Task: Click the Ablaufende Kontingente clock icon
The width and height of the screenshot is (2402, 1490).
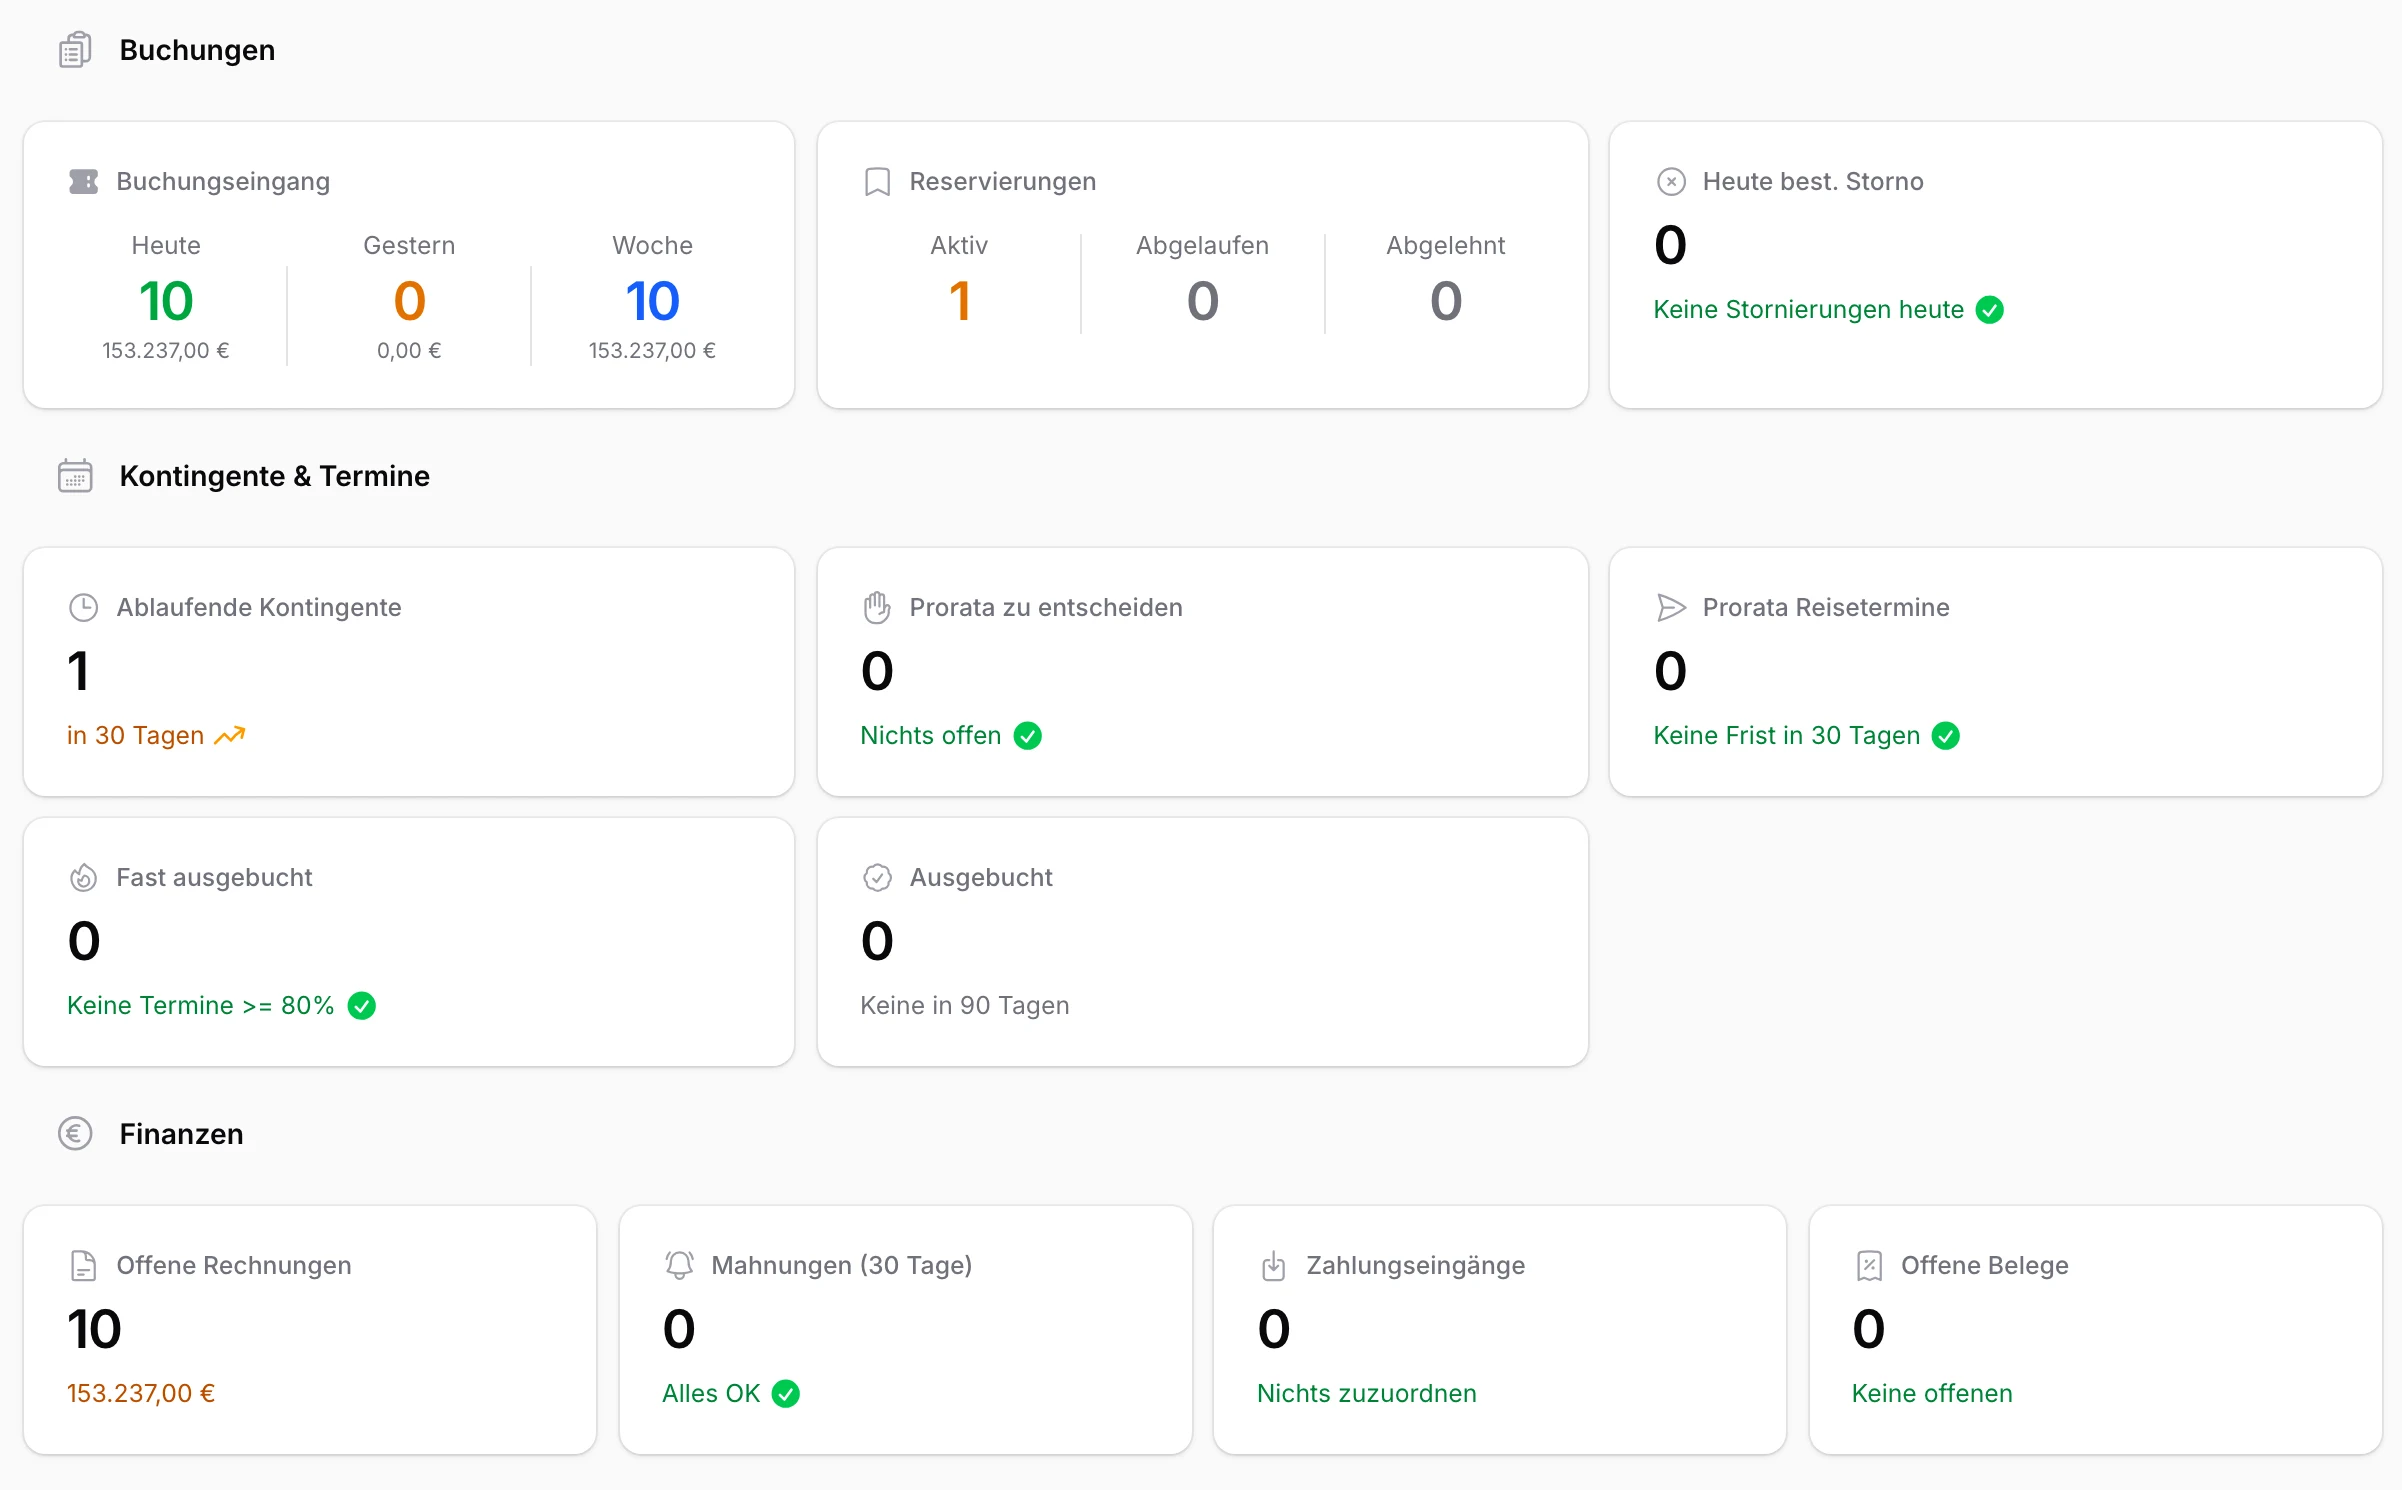Action: tap(83, 608)
